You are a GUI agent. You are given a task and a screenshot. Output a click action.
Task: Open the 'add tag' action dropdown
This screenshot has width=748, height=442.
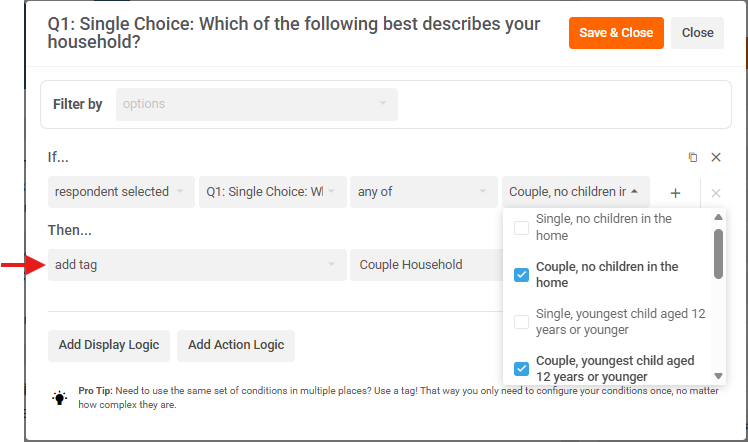click(194, 265)
